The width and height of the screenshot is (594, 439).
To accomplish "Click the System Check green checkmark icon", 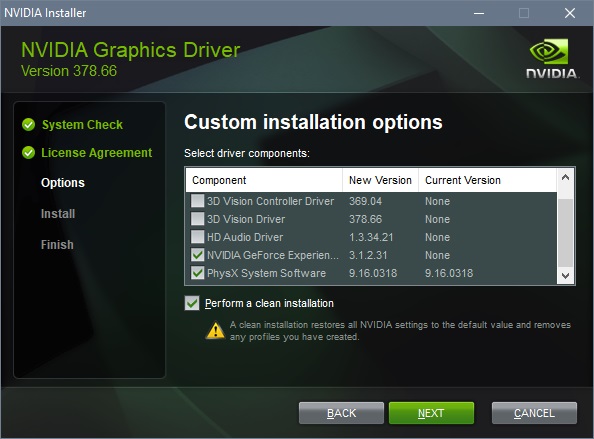I will (28, 124).
